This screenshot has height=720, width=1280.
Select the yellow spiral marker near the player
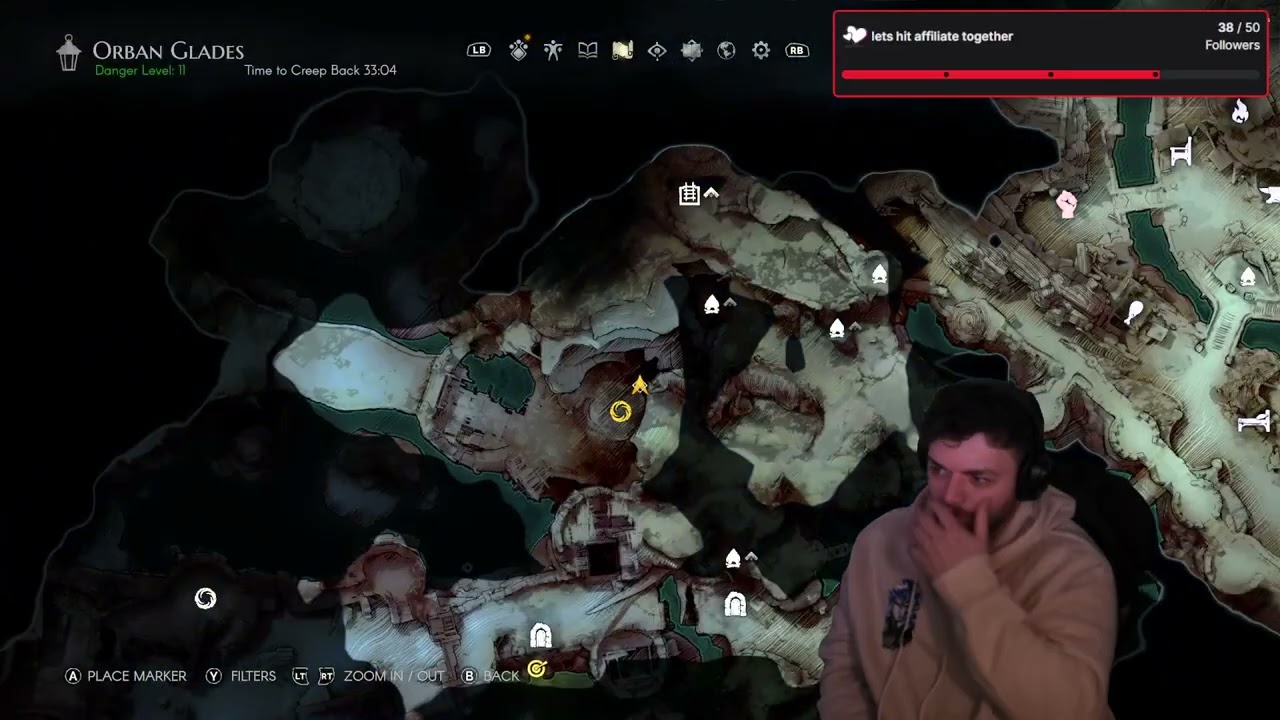(x=620, y=411)
